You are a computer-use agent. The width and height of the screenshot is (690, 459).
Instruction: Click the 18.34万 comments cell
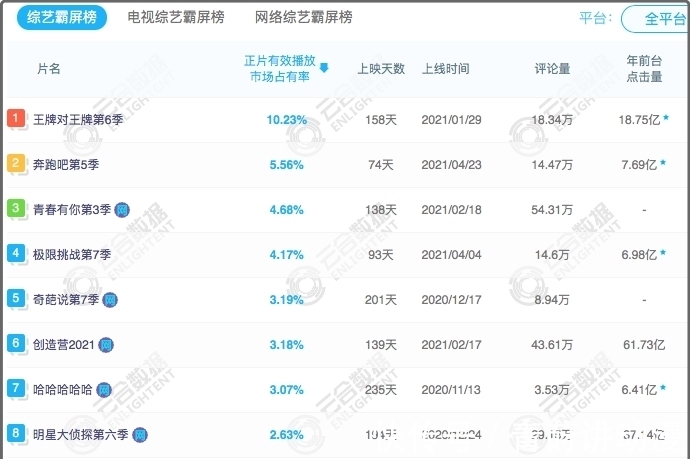tap(552, 120)
